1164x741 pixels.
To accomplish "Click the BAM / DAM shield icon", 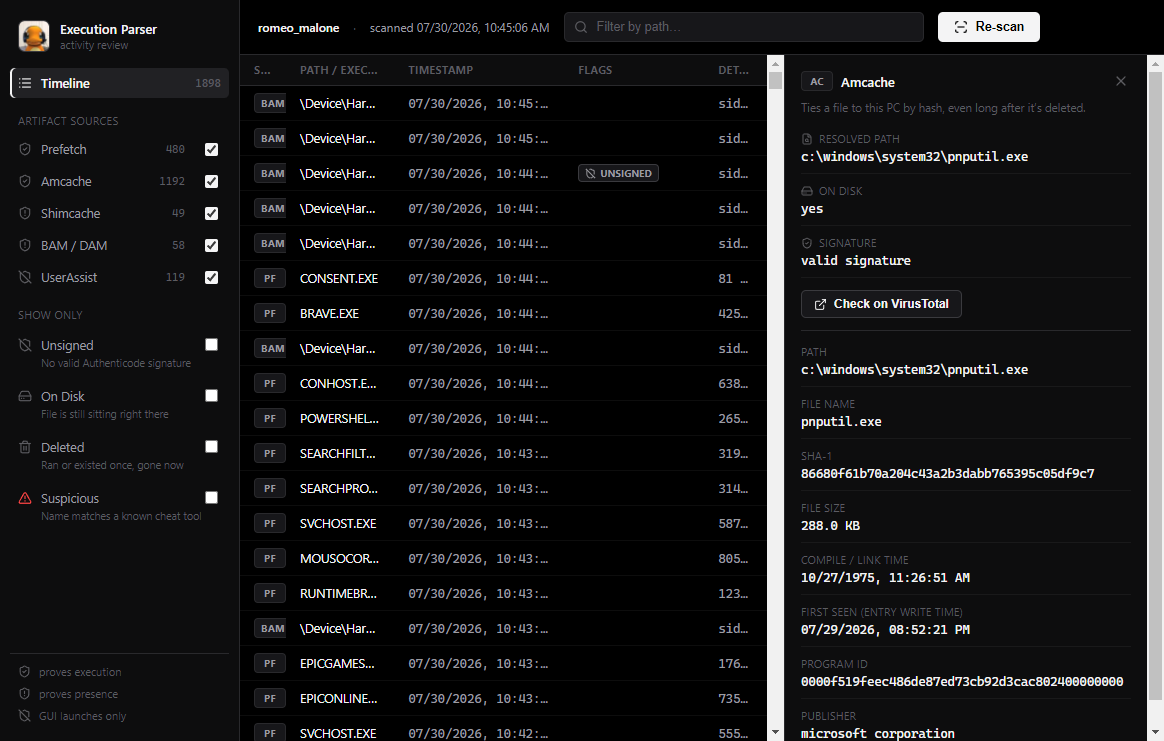I will point(25,245).
